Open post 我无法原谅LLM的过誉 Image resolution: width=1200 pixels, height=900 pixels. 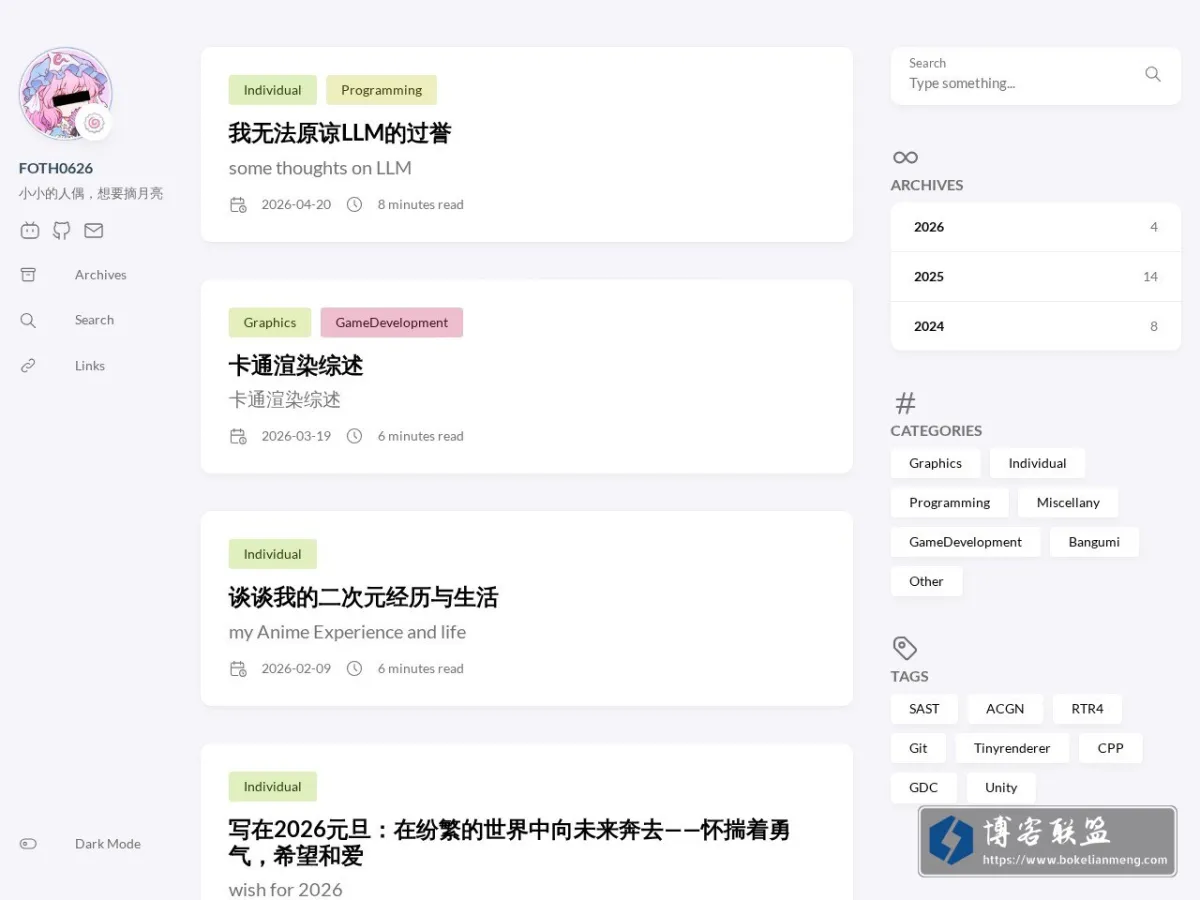(340, 133)
